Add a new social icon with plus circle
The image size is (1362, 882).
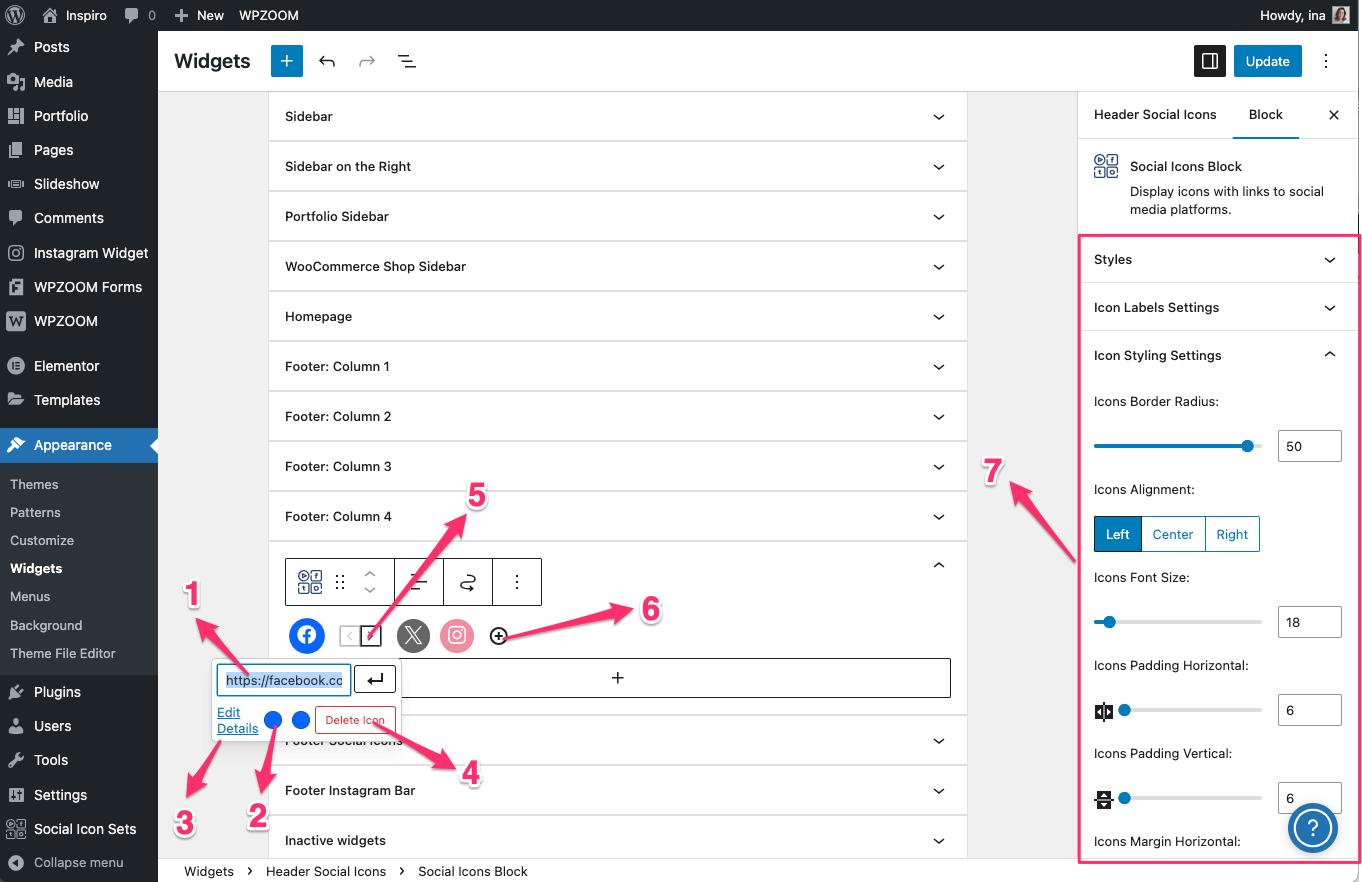pos(499,636)
